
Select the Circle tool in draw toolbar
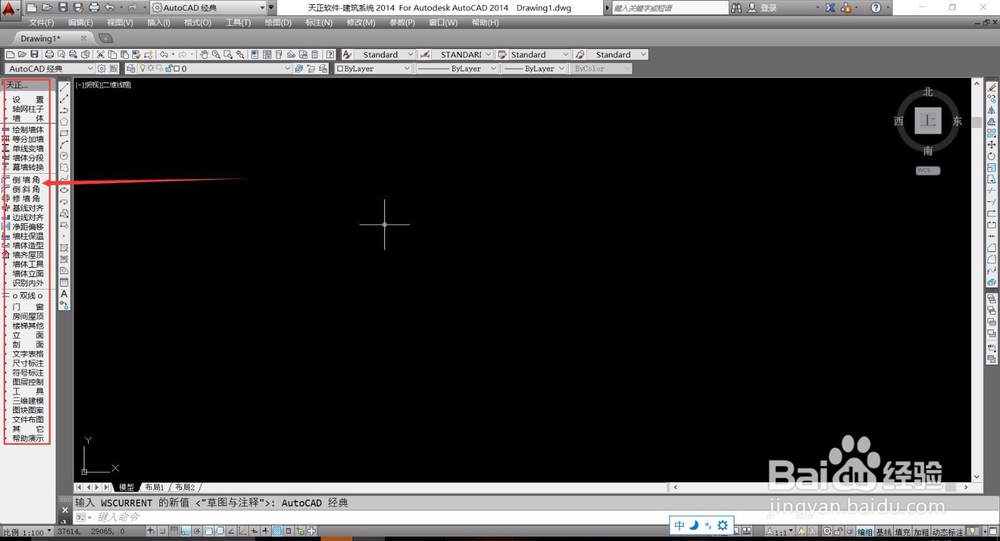pos(64,156)
